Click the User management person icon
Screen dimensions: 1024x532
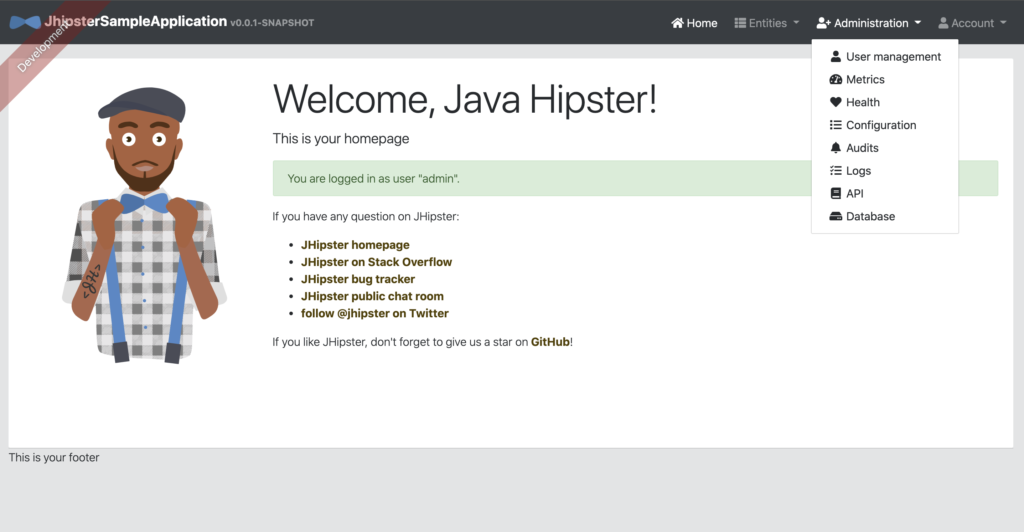pos(835,56)
